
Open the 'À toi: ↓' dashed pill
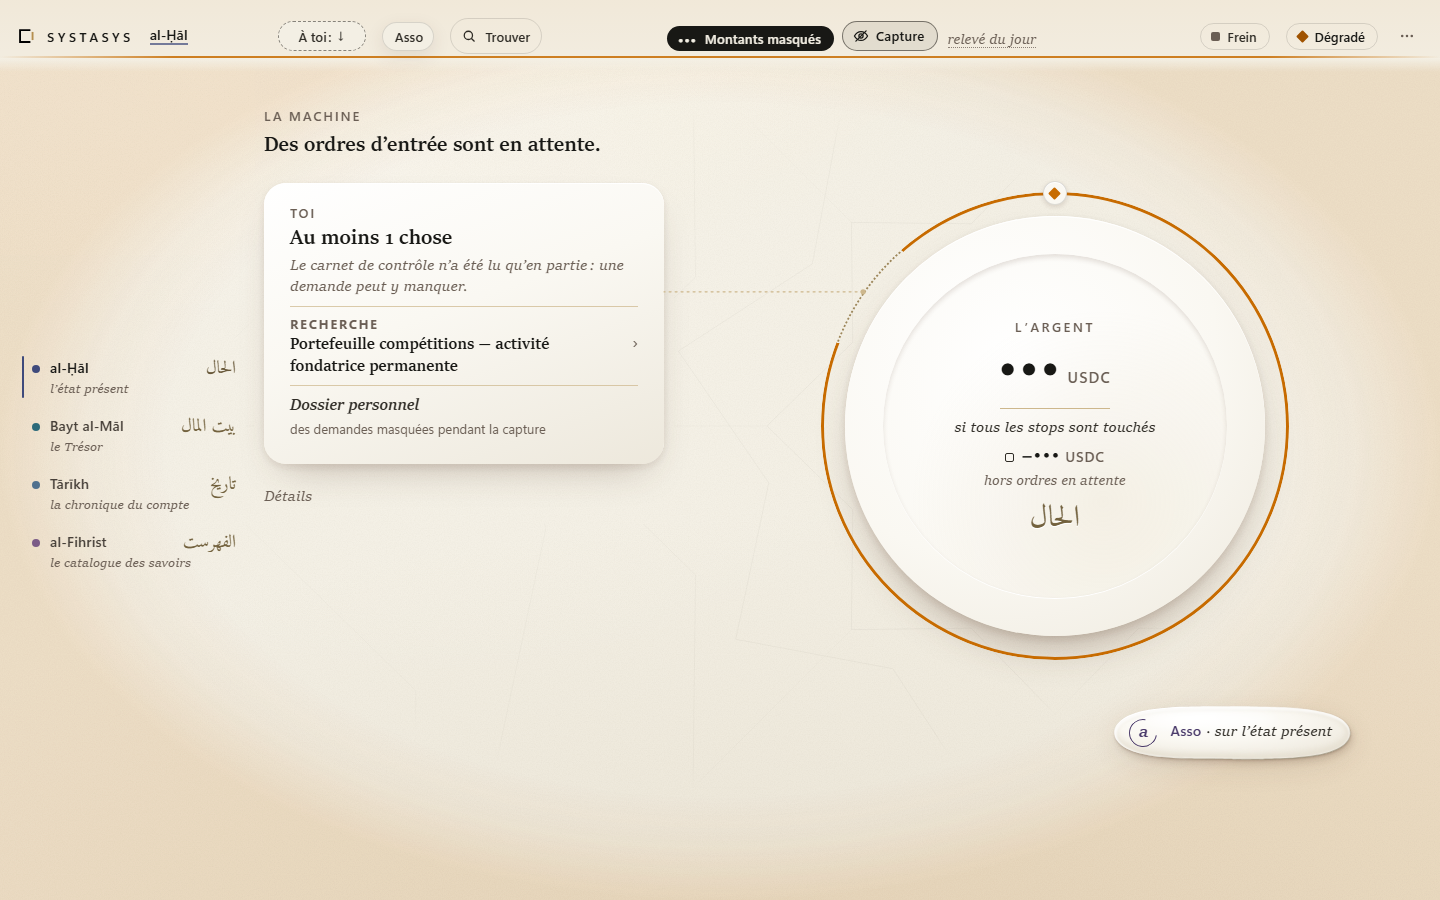tap(322, 37)
